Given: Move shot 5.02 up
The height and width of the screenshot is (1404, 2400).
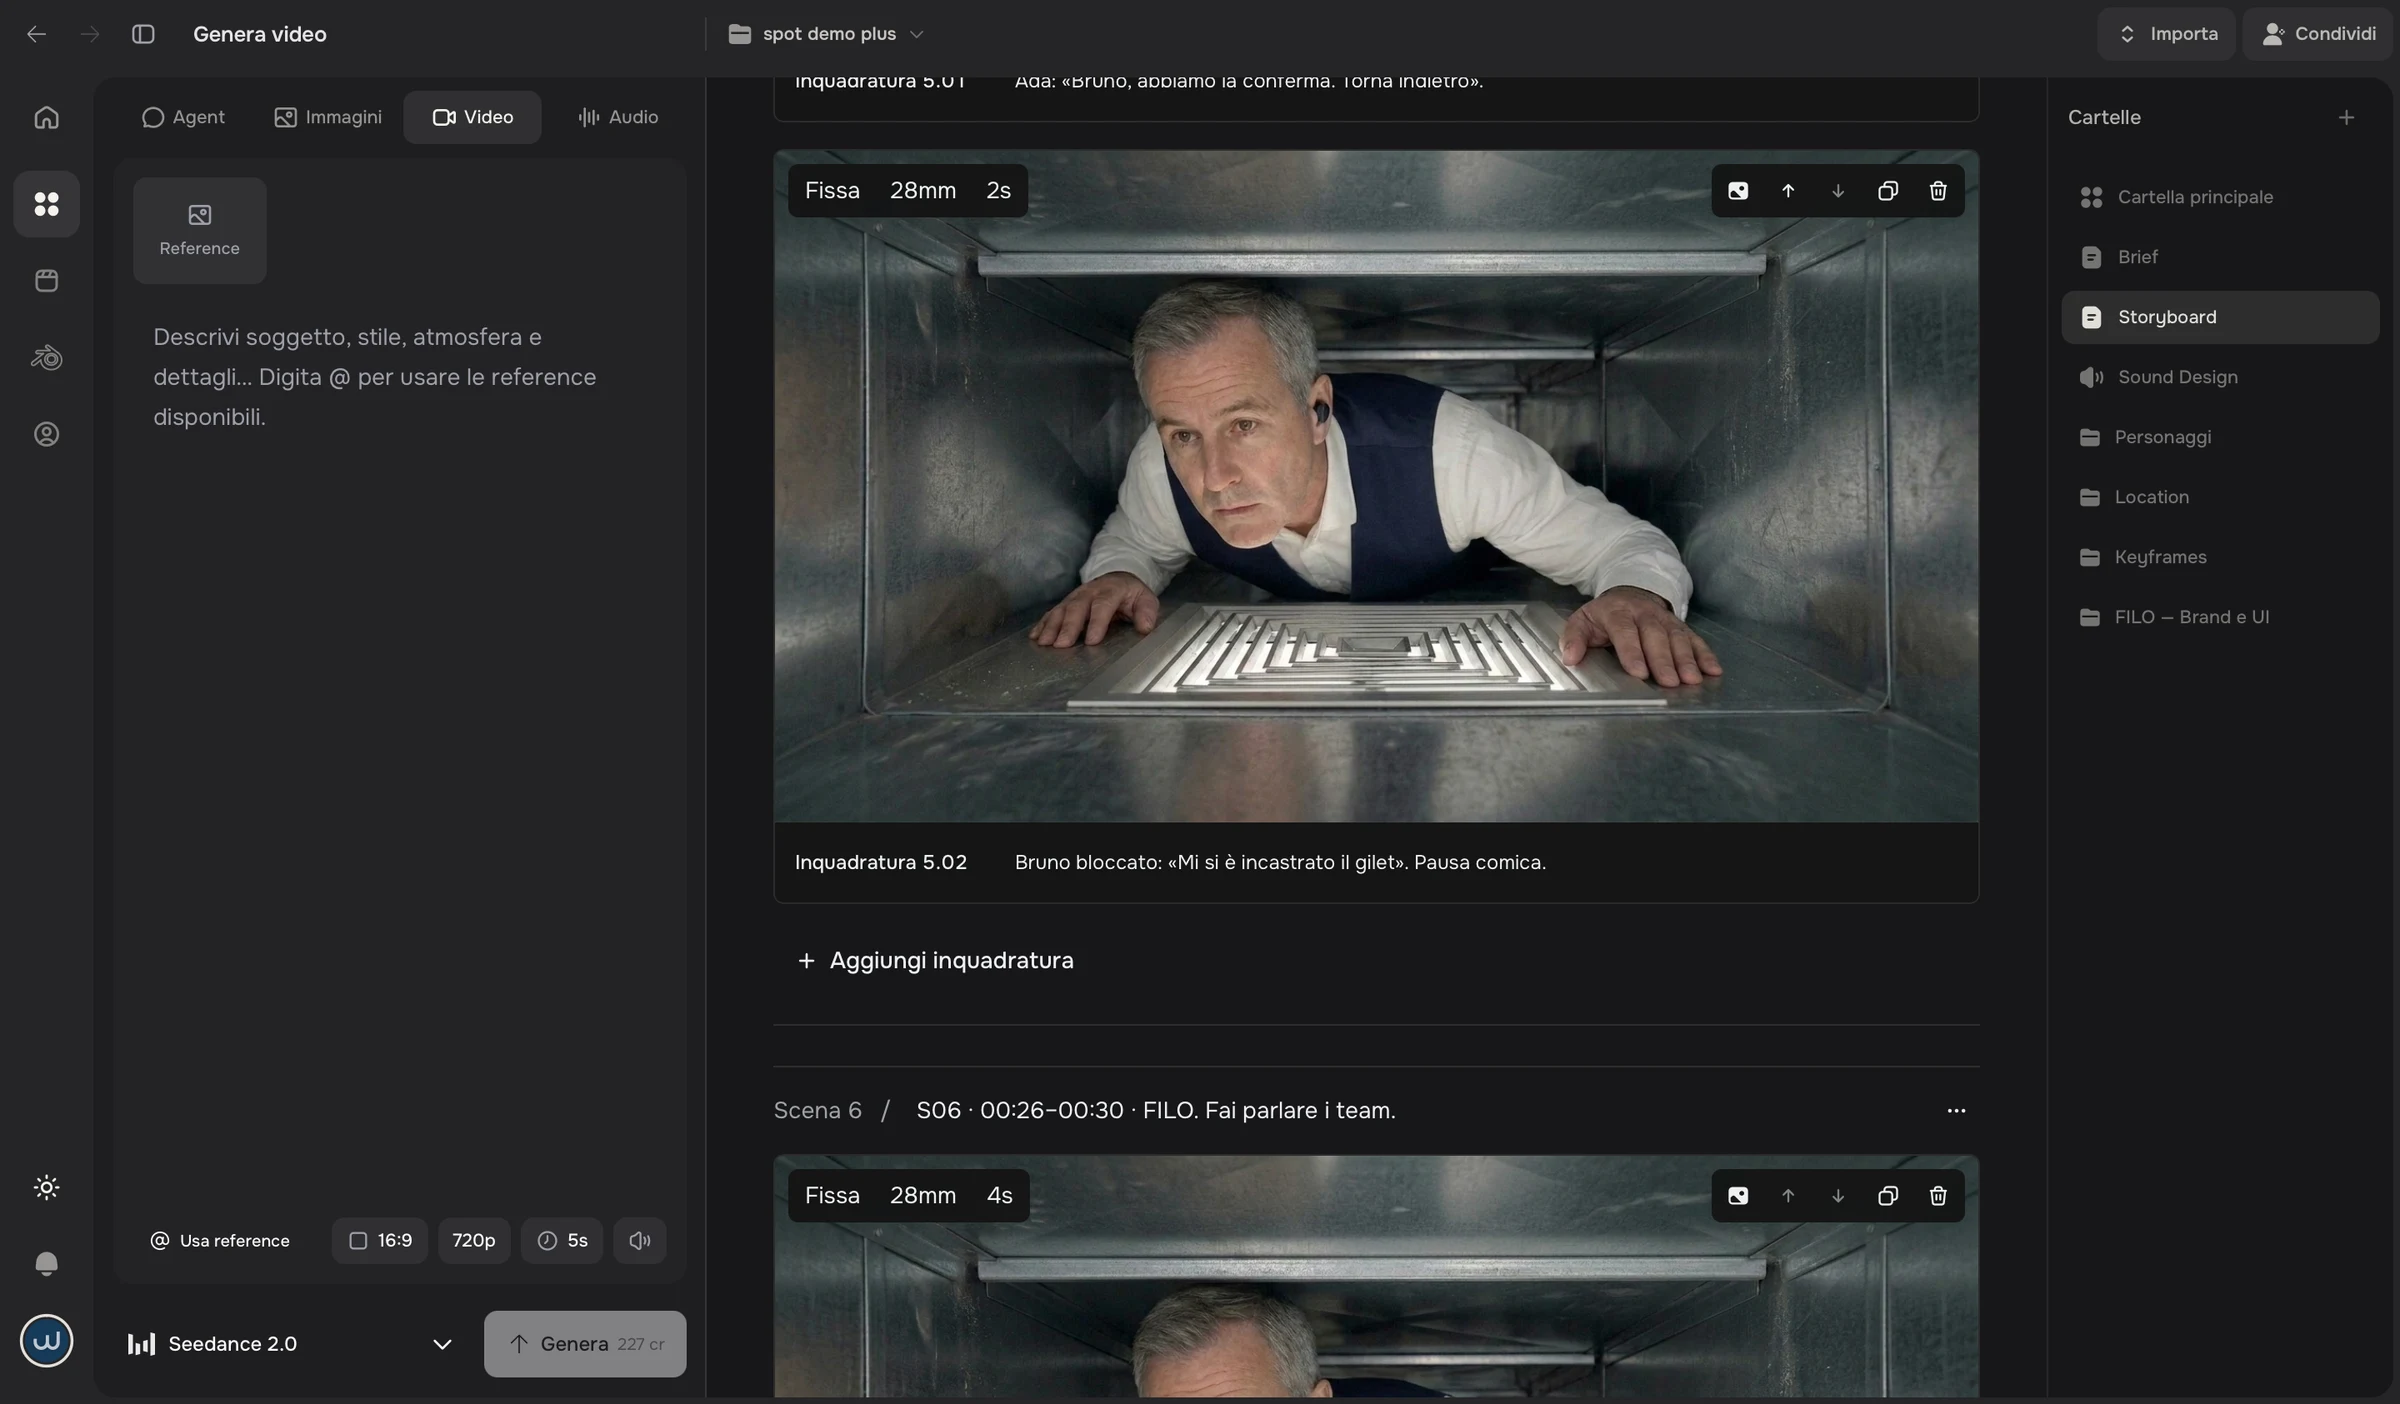Looking at the screenshot, I should point(1788,191).
